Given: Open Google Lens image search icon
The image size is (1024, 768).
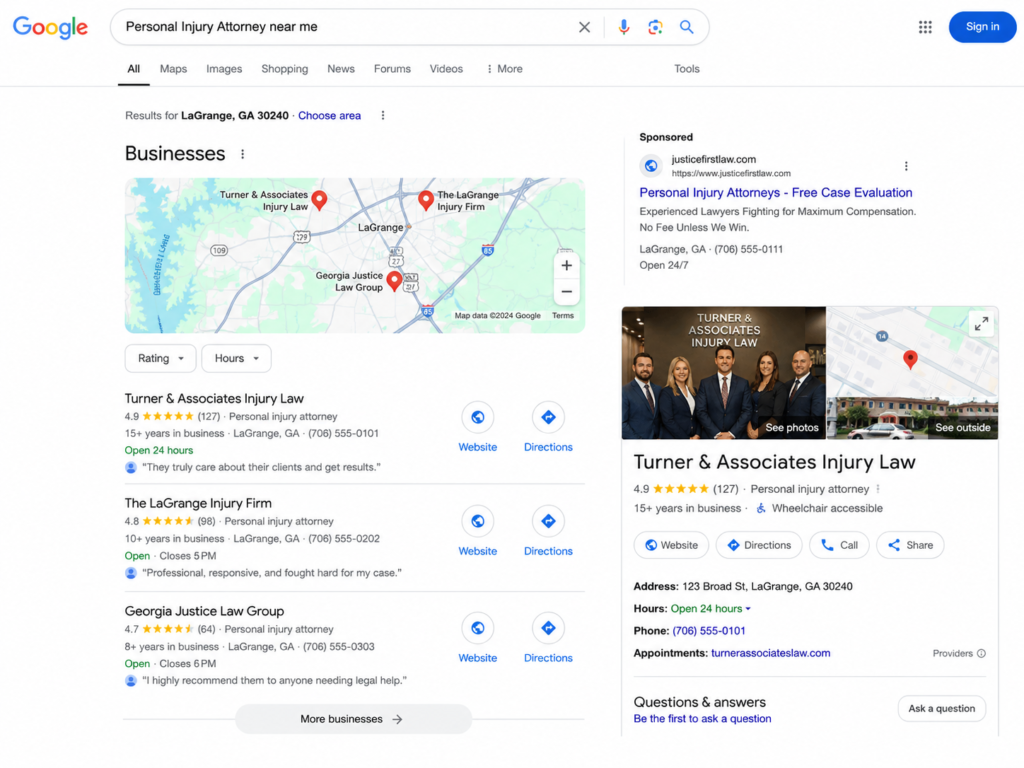Looking at the screenshot, I should tap(655, 27).
